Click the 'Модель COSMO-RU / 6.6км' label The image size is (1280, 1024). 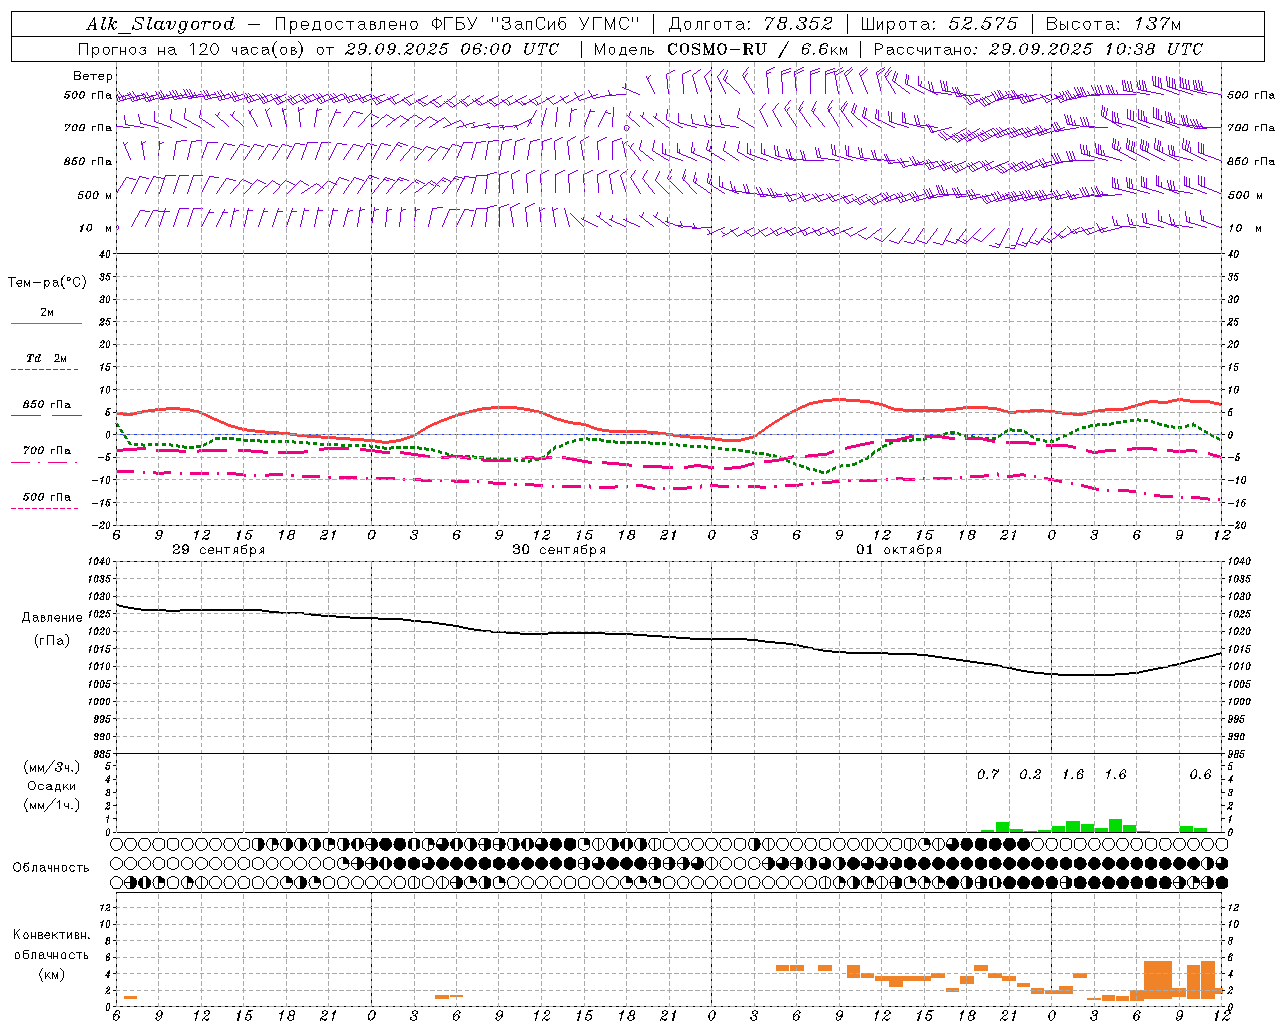point(721,49)
